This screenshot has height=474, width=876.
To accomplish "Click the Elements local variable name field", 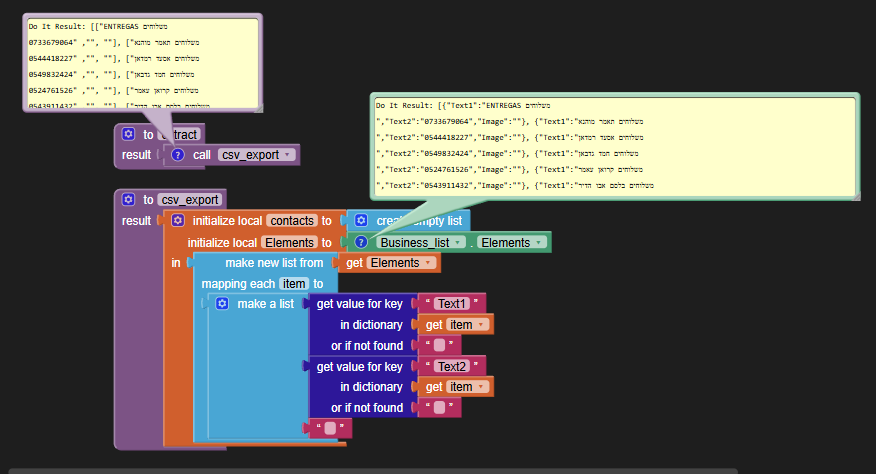I will tap(290, 242).
